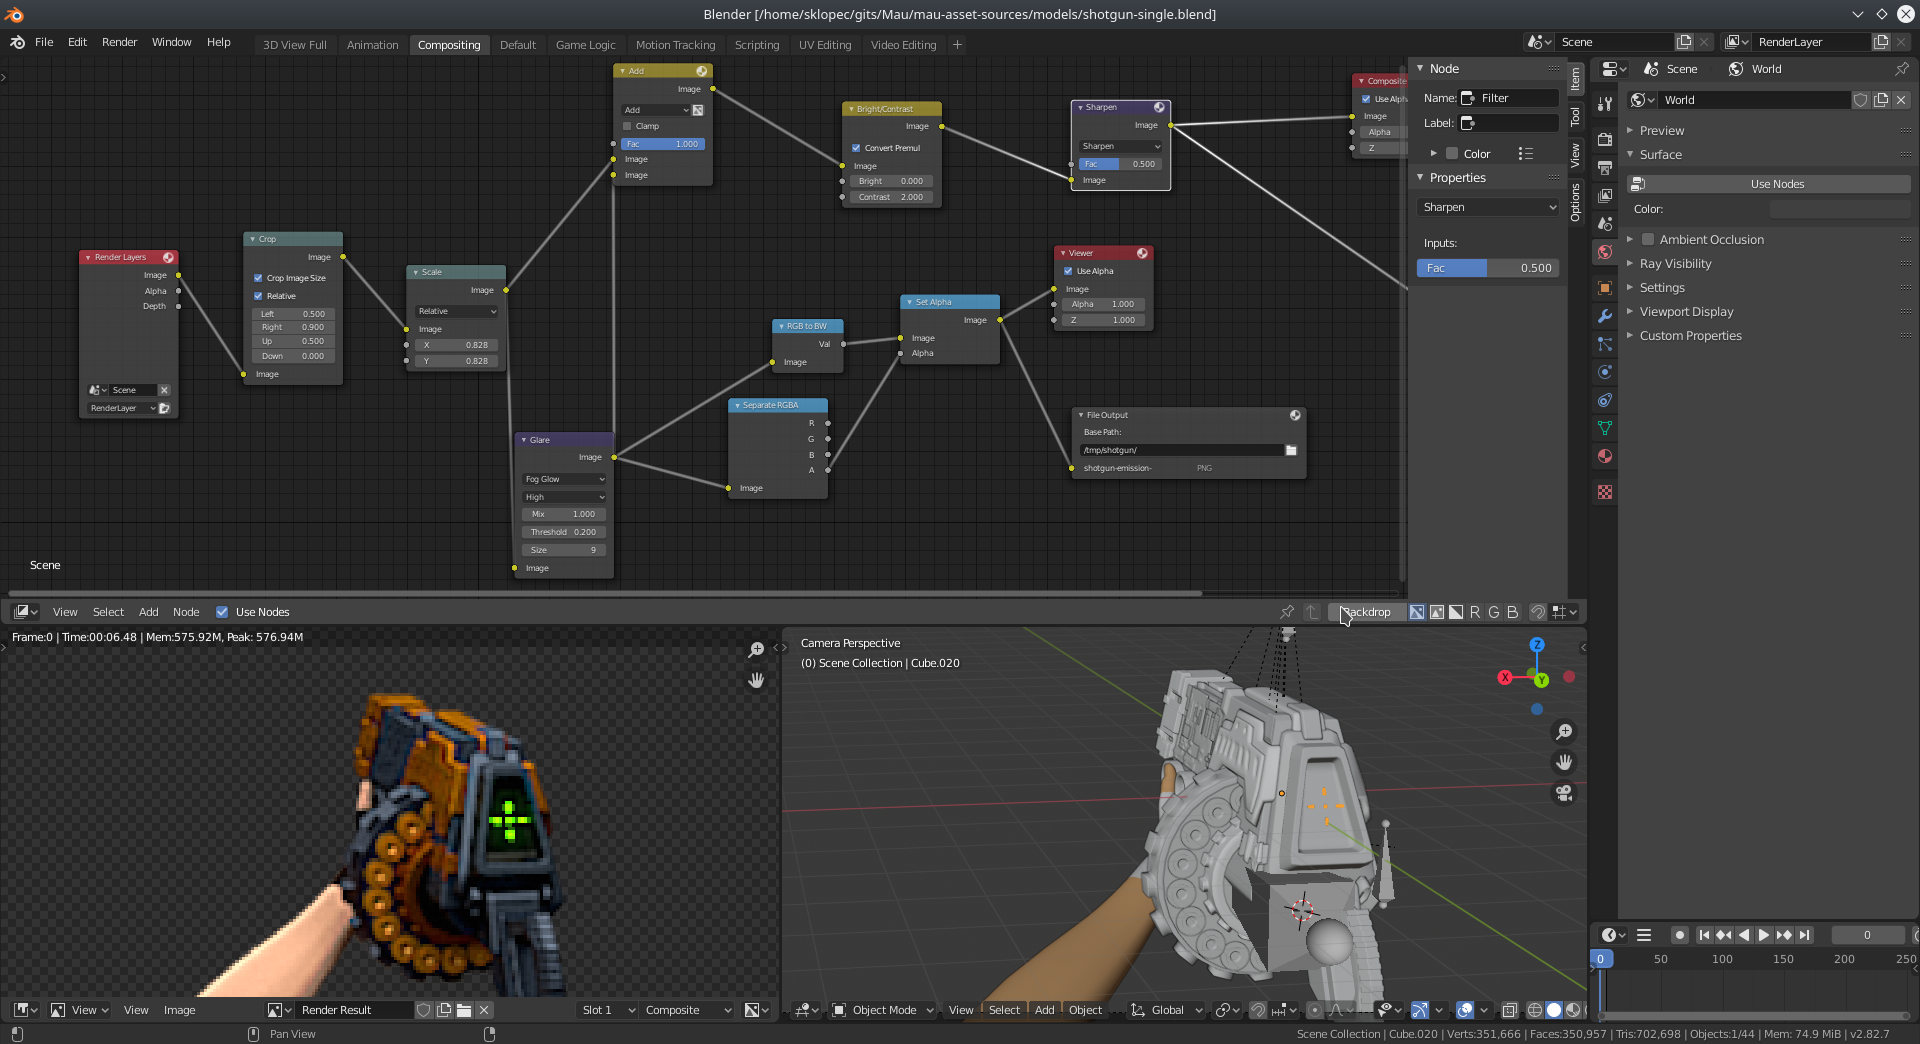This screenshot has width=1920, height=1044.
Task: Click the node editor pin icon
Action: coord(1287,612)
